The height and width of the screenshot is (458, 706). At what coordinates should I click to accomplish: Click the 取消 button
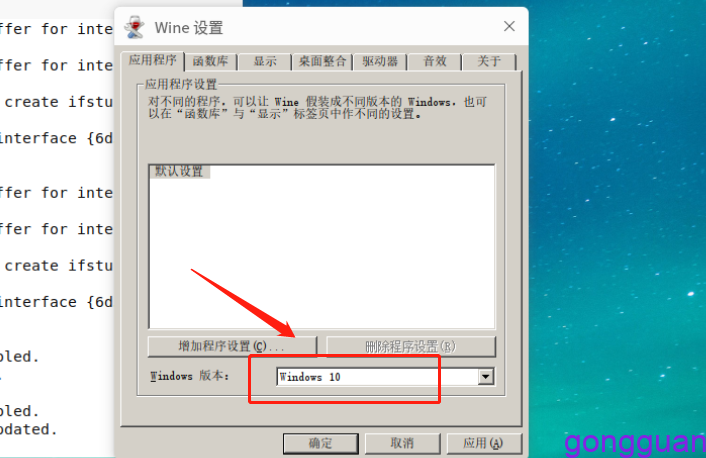coord(402,444)
